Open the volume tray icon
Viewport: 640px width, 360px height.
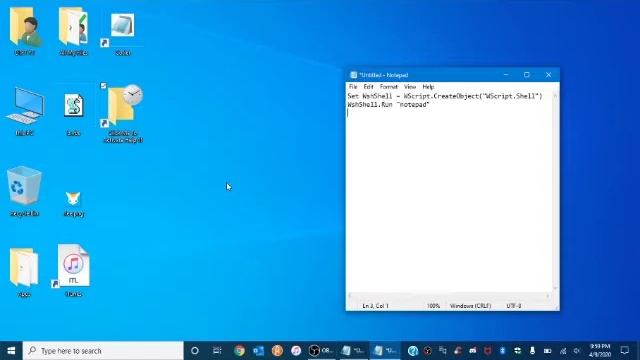point(577,351)
